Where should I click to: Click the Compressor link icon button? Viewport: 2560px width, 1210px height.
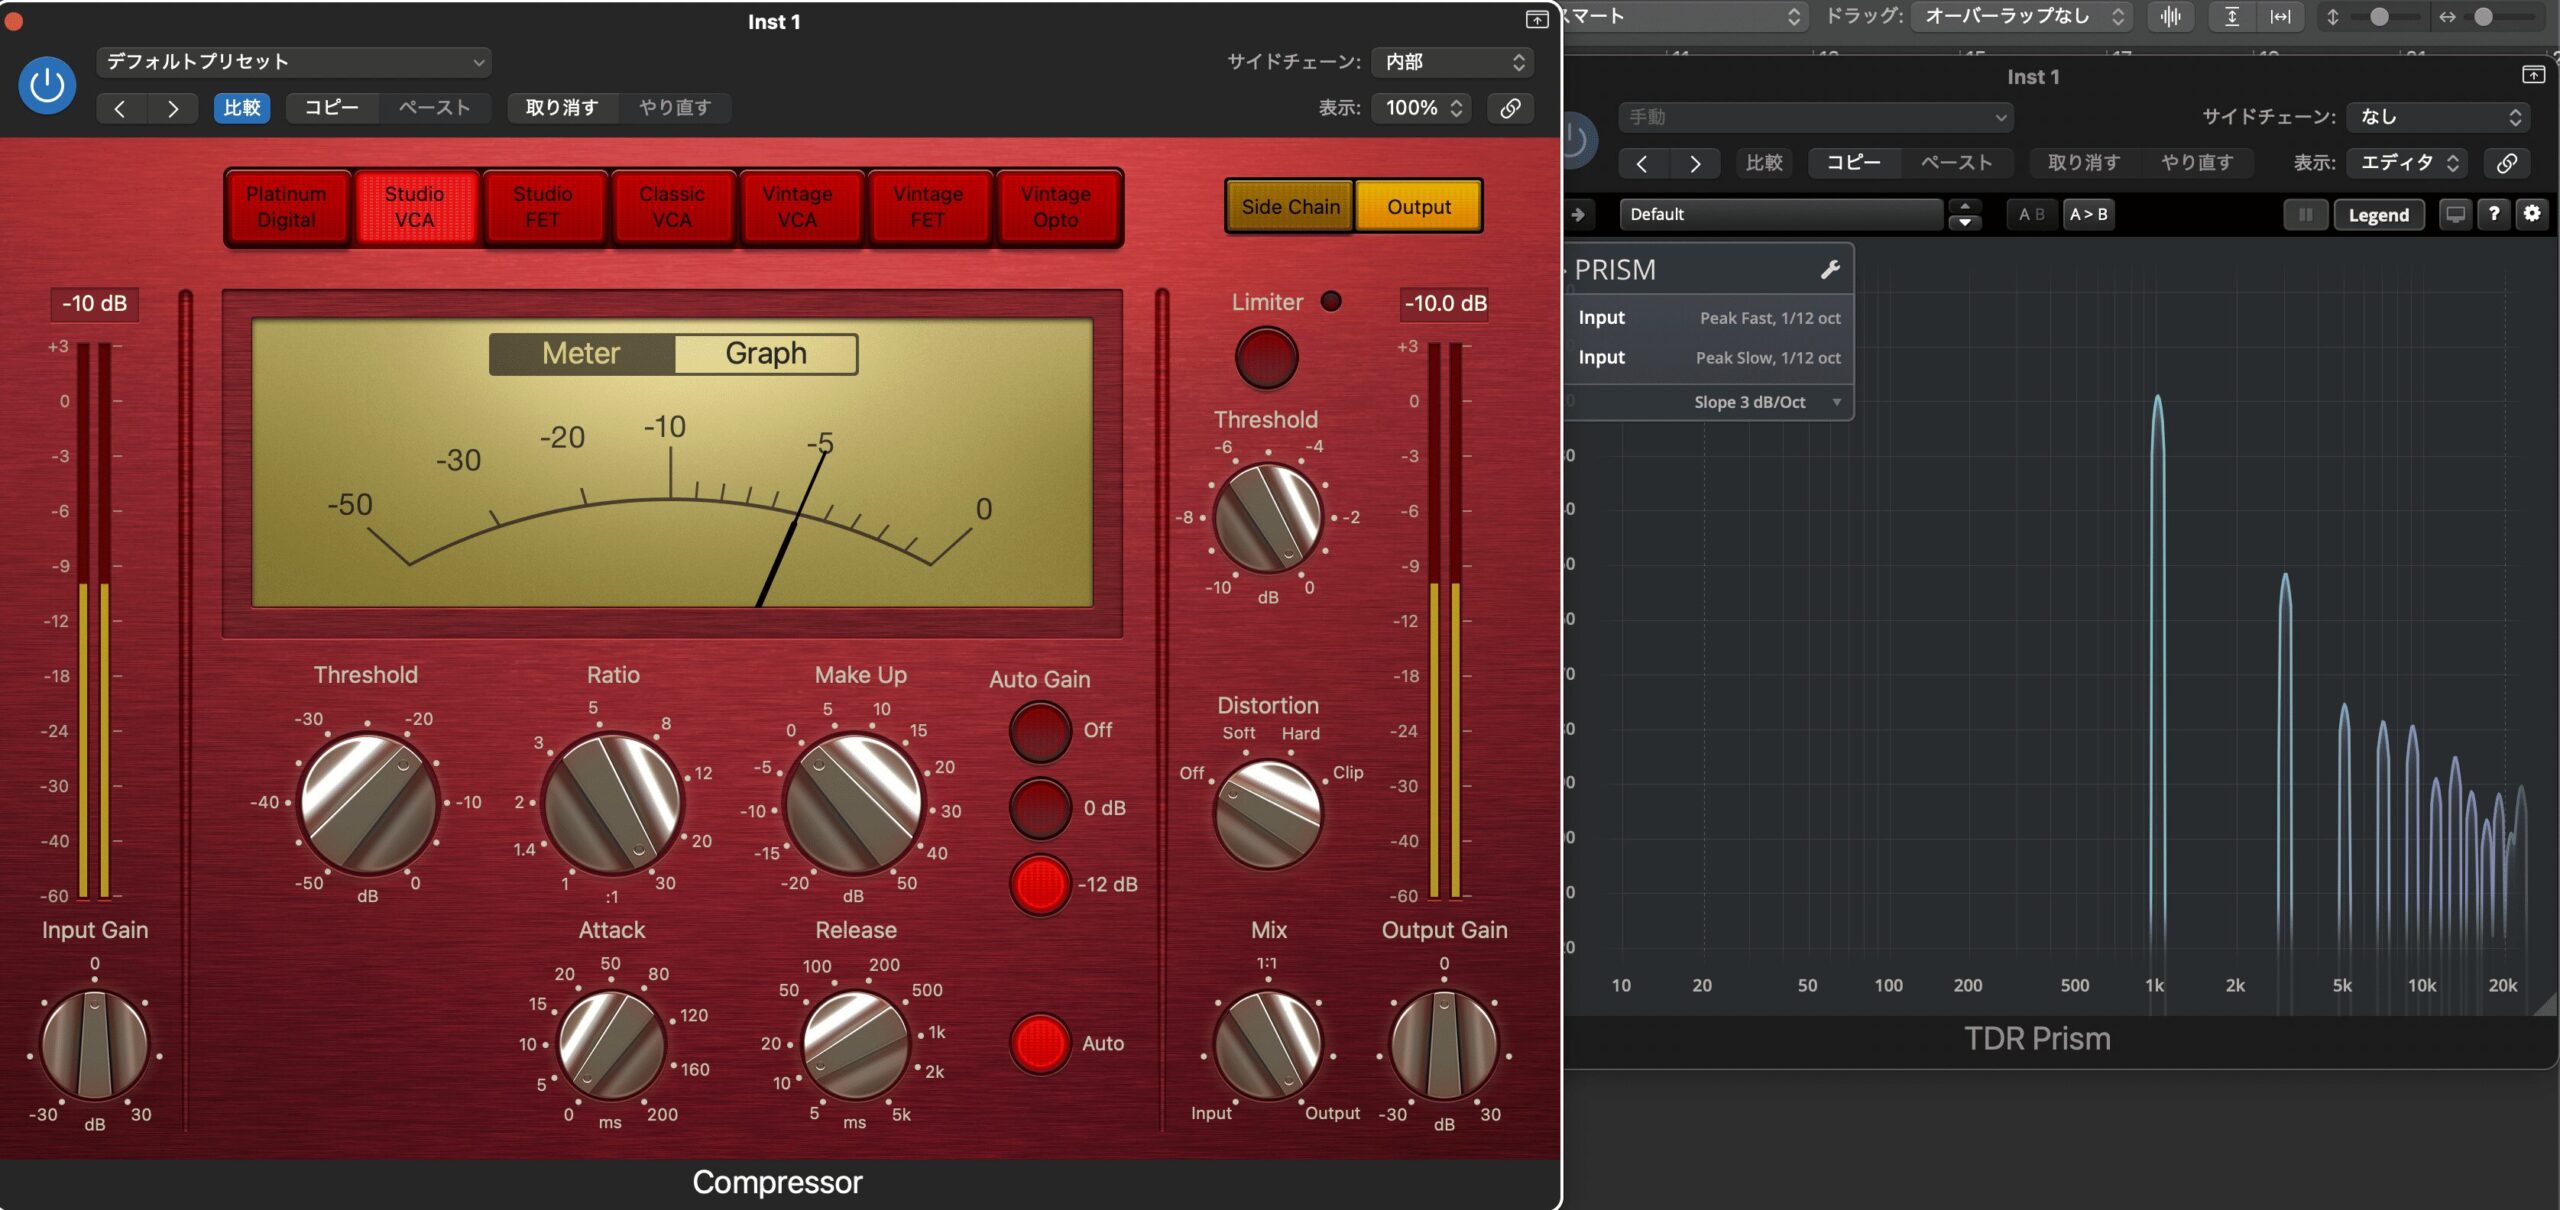coord(1510,107)
